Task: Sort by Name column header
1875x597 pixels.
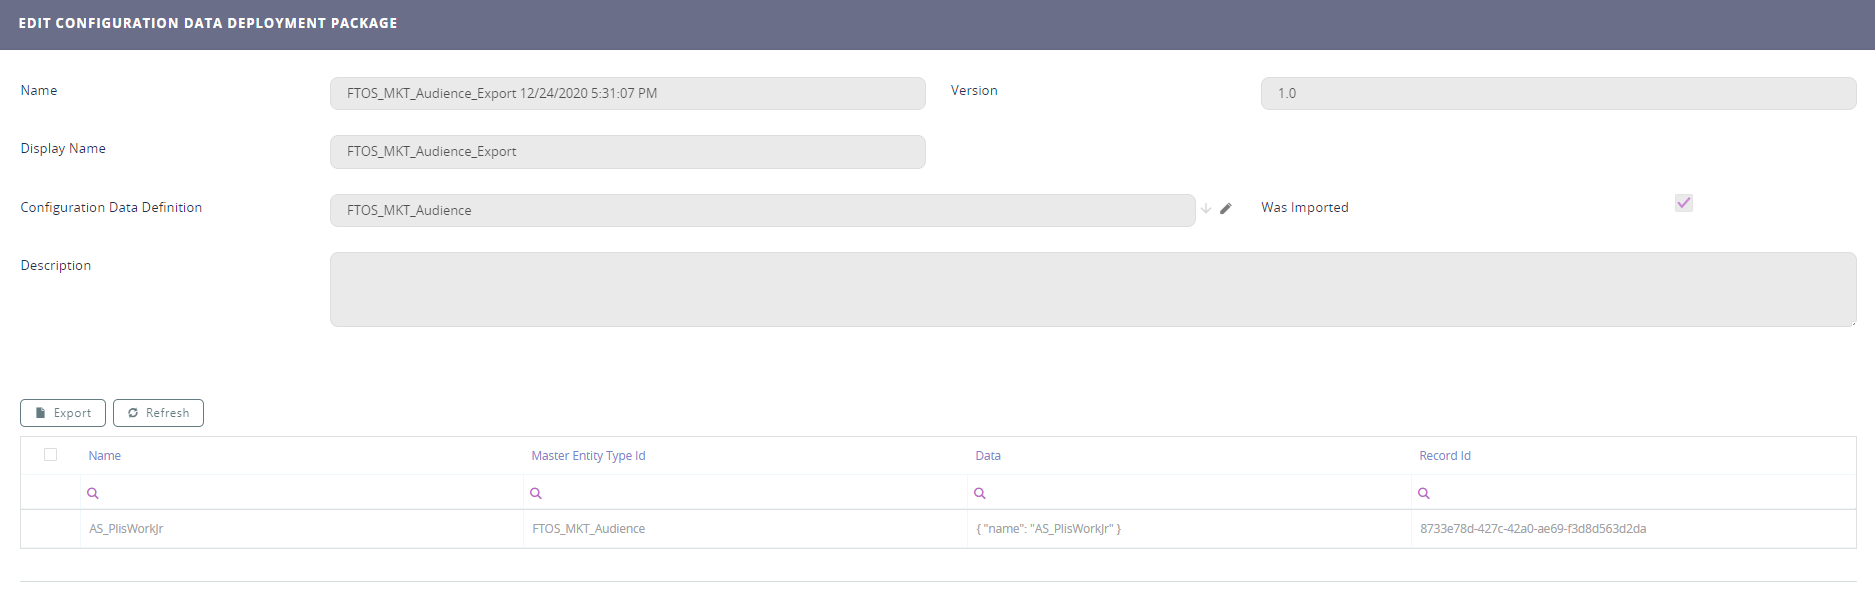Action: click(x=105, y=456)
